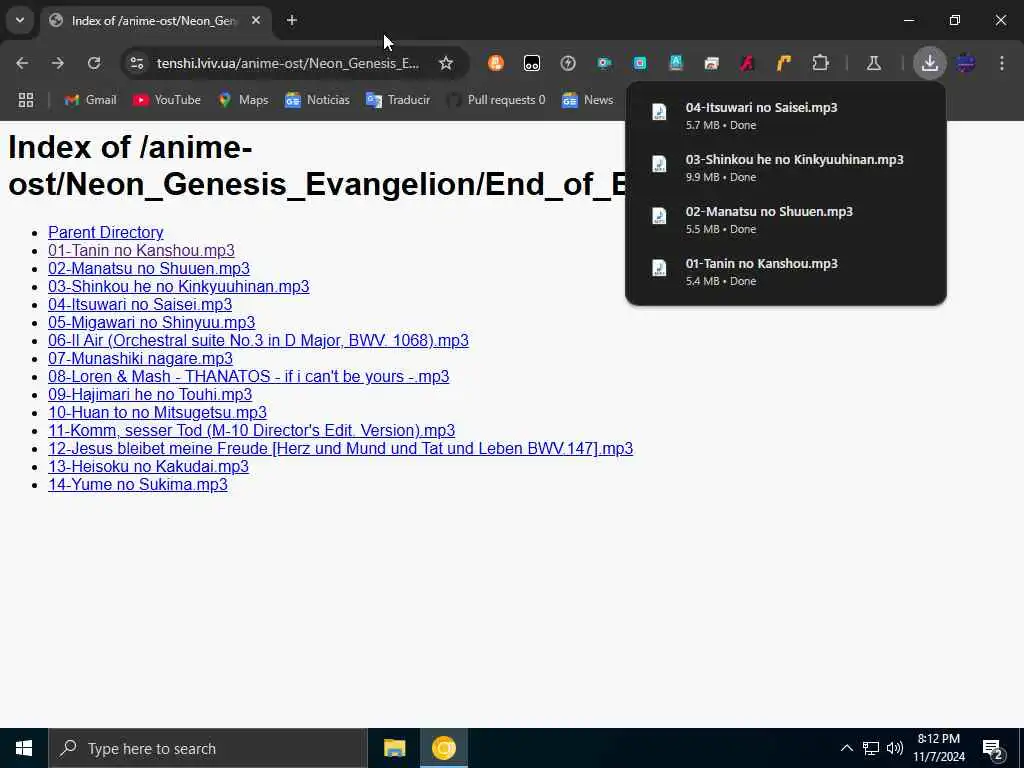
Task: Click 03-Shinkou he no Kinkyuuhinan.mp3 page link
Action: (178, 287)
